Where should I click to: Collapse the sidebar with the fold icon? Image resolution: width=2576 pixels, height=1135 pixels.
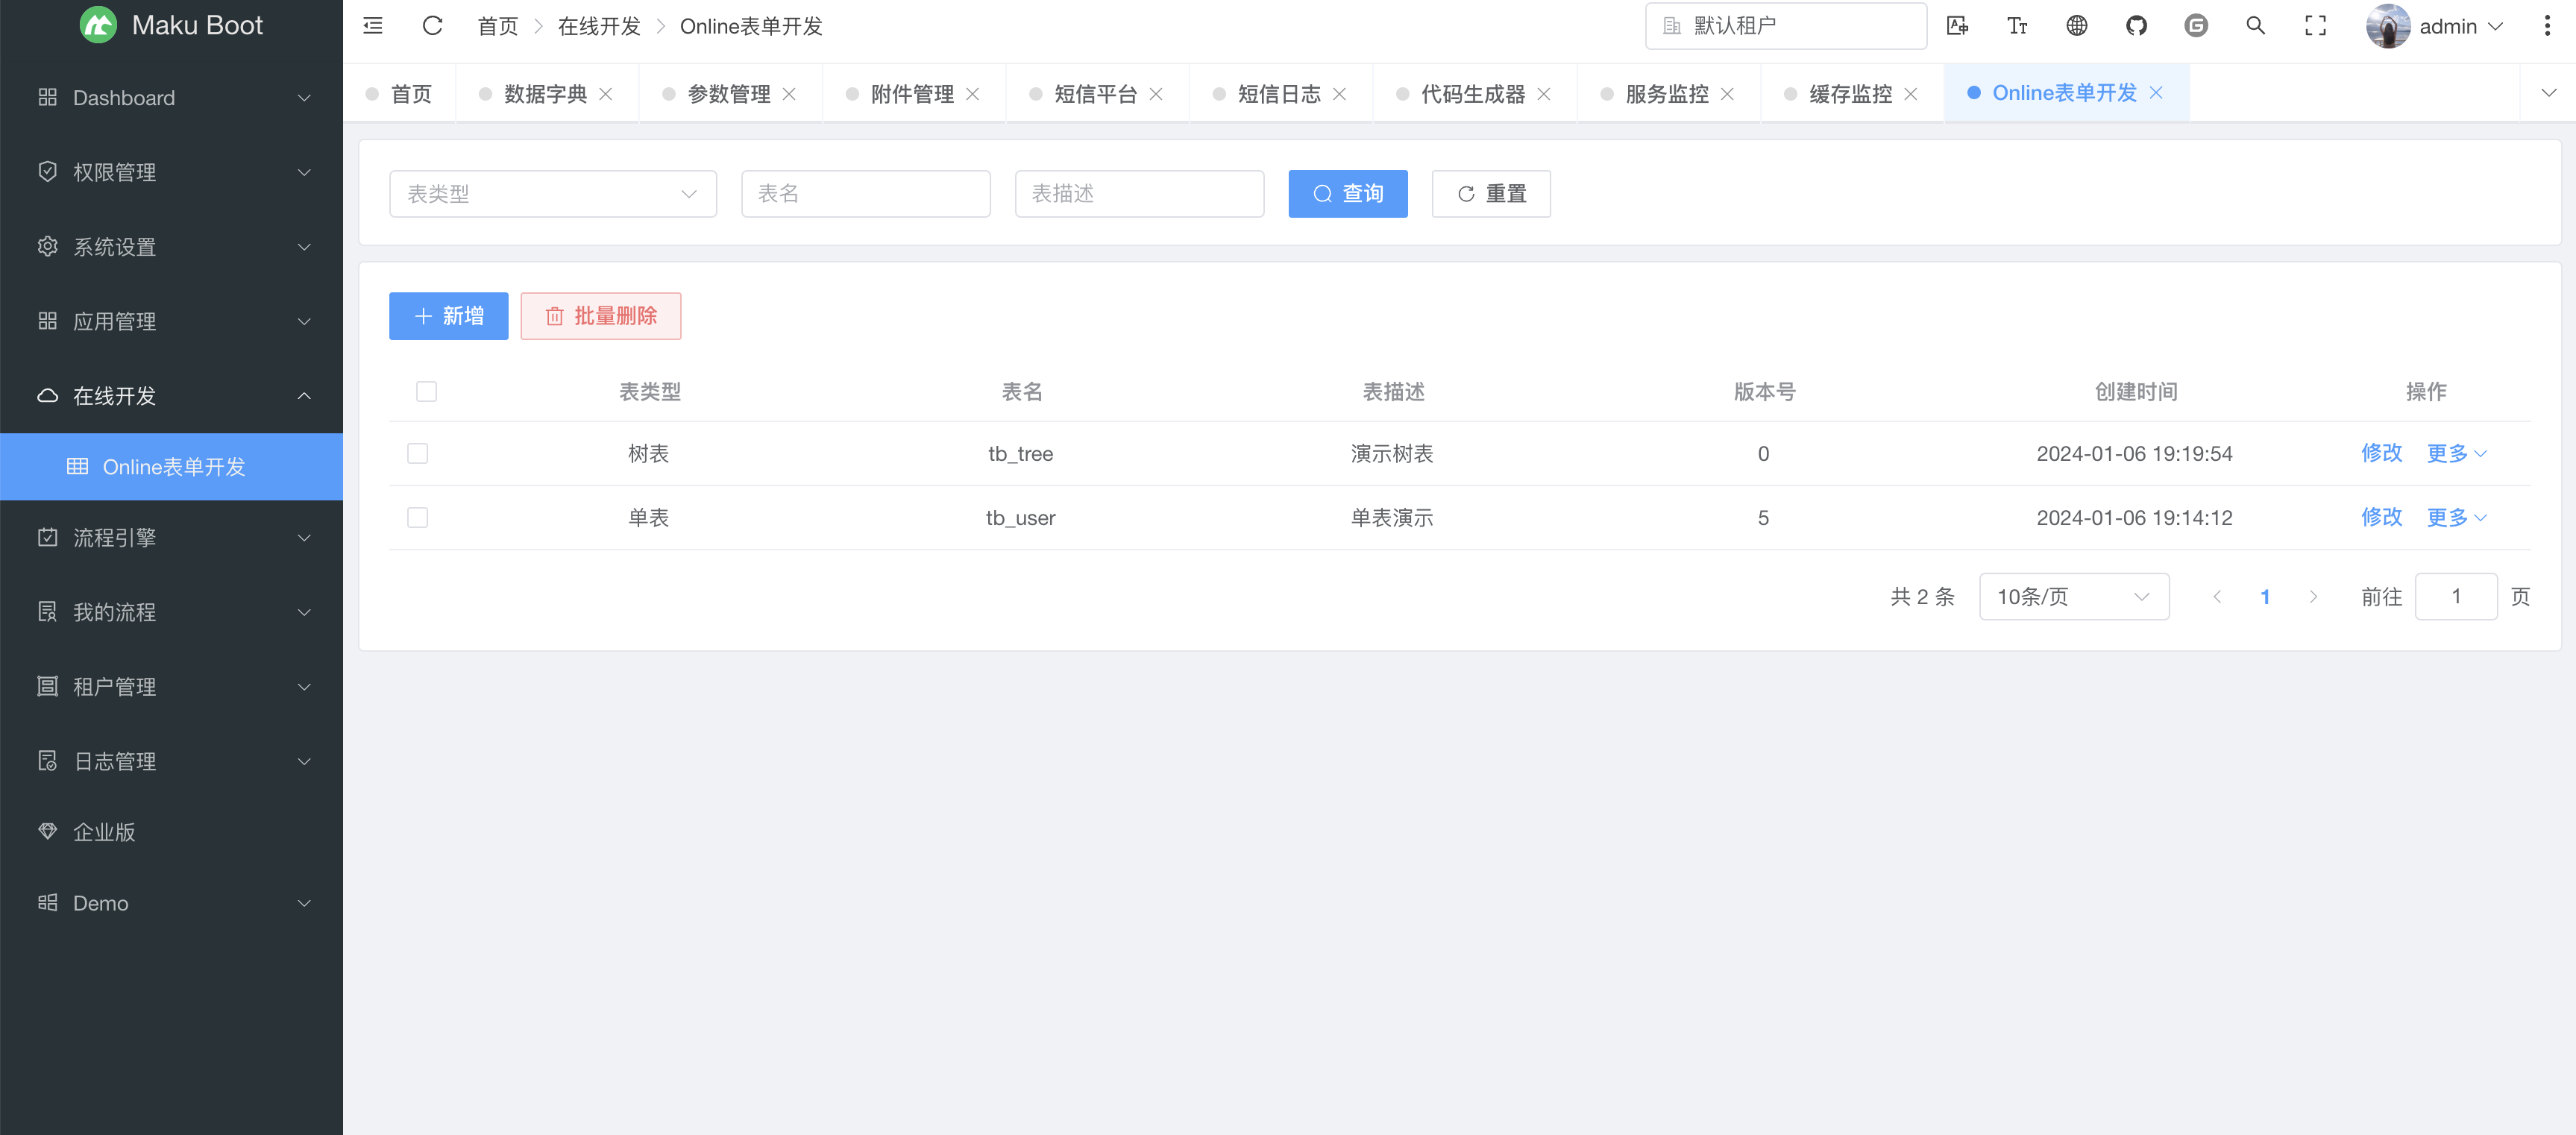tap(373, 26)
